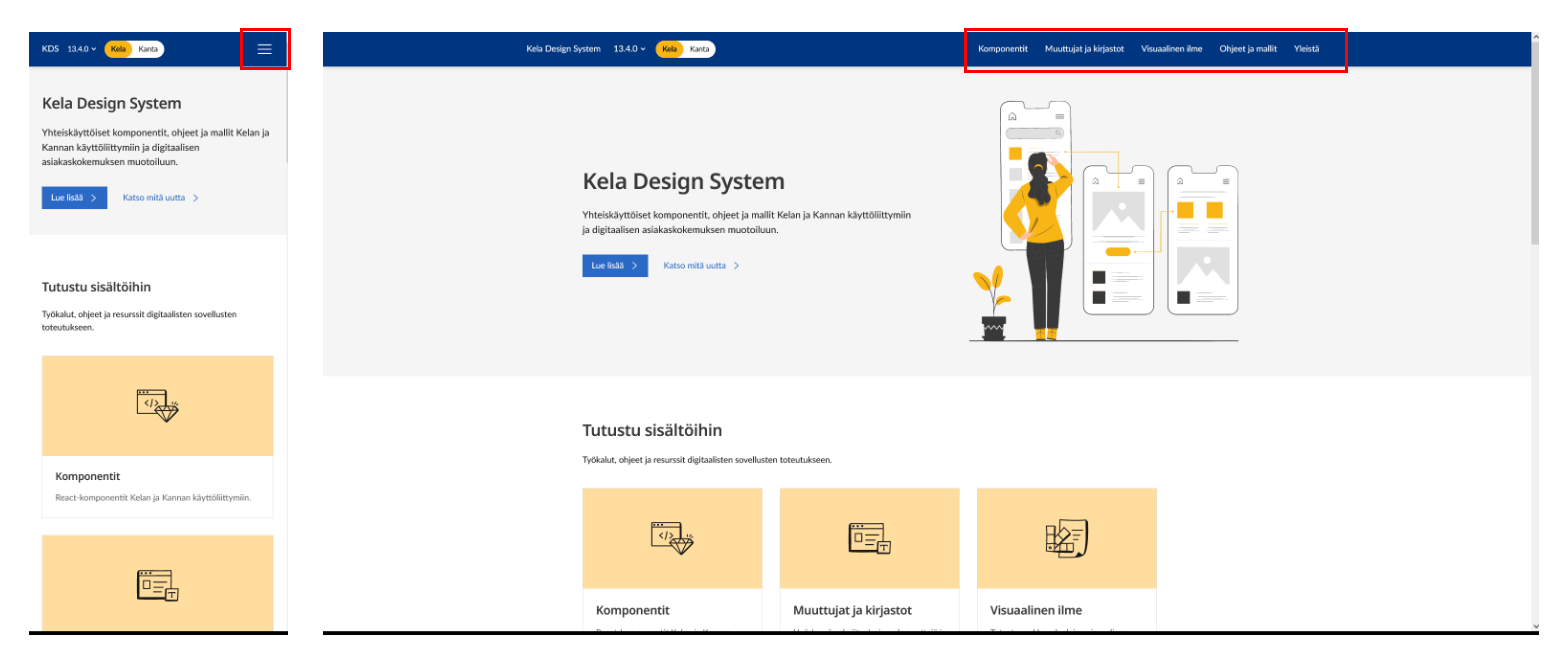Image resolution: width=1568 pixels, height=666 pixels.
Task: Click the Visuaalinen ilme palette icon
Action: (x=1066, y=538)
